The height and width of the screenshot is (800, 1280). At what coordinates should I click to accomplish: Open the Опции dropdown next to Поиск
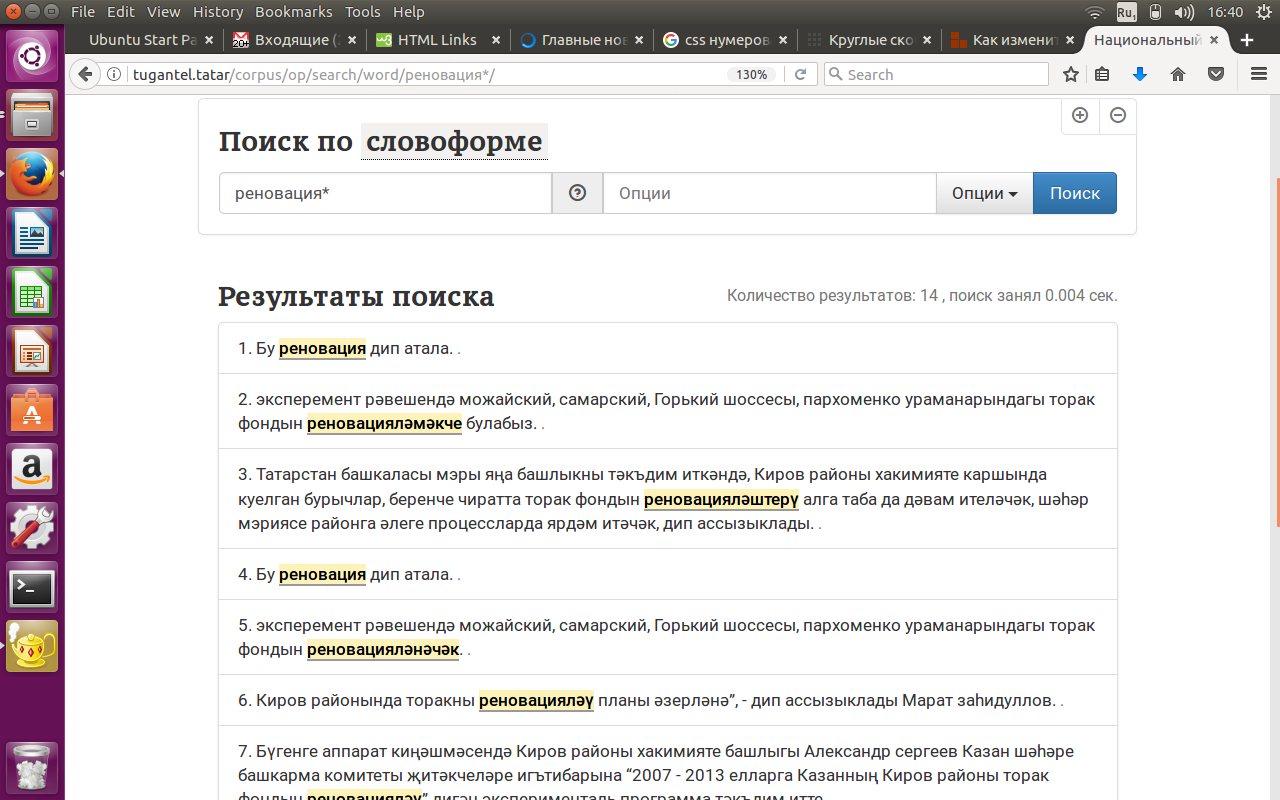pyautogui.click(x=984, y=192)
